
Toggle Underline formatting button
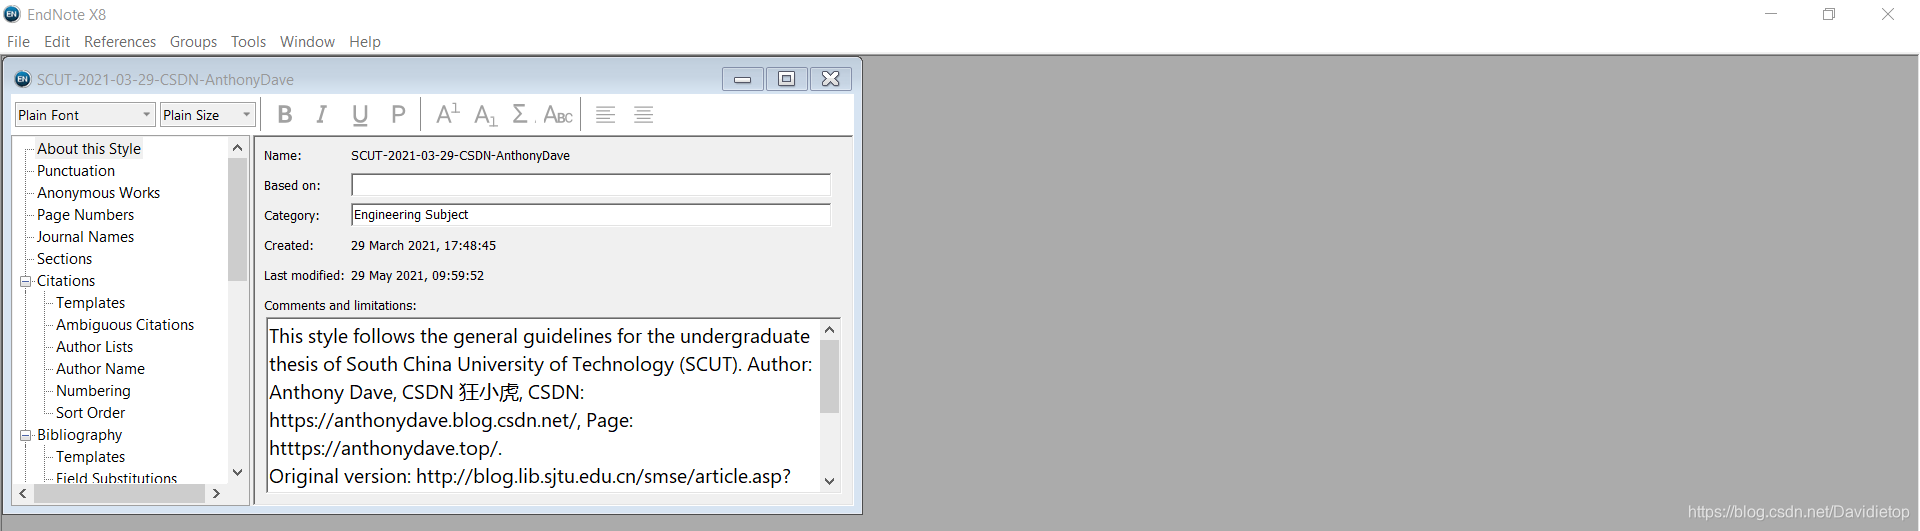tap(360, 115)
